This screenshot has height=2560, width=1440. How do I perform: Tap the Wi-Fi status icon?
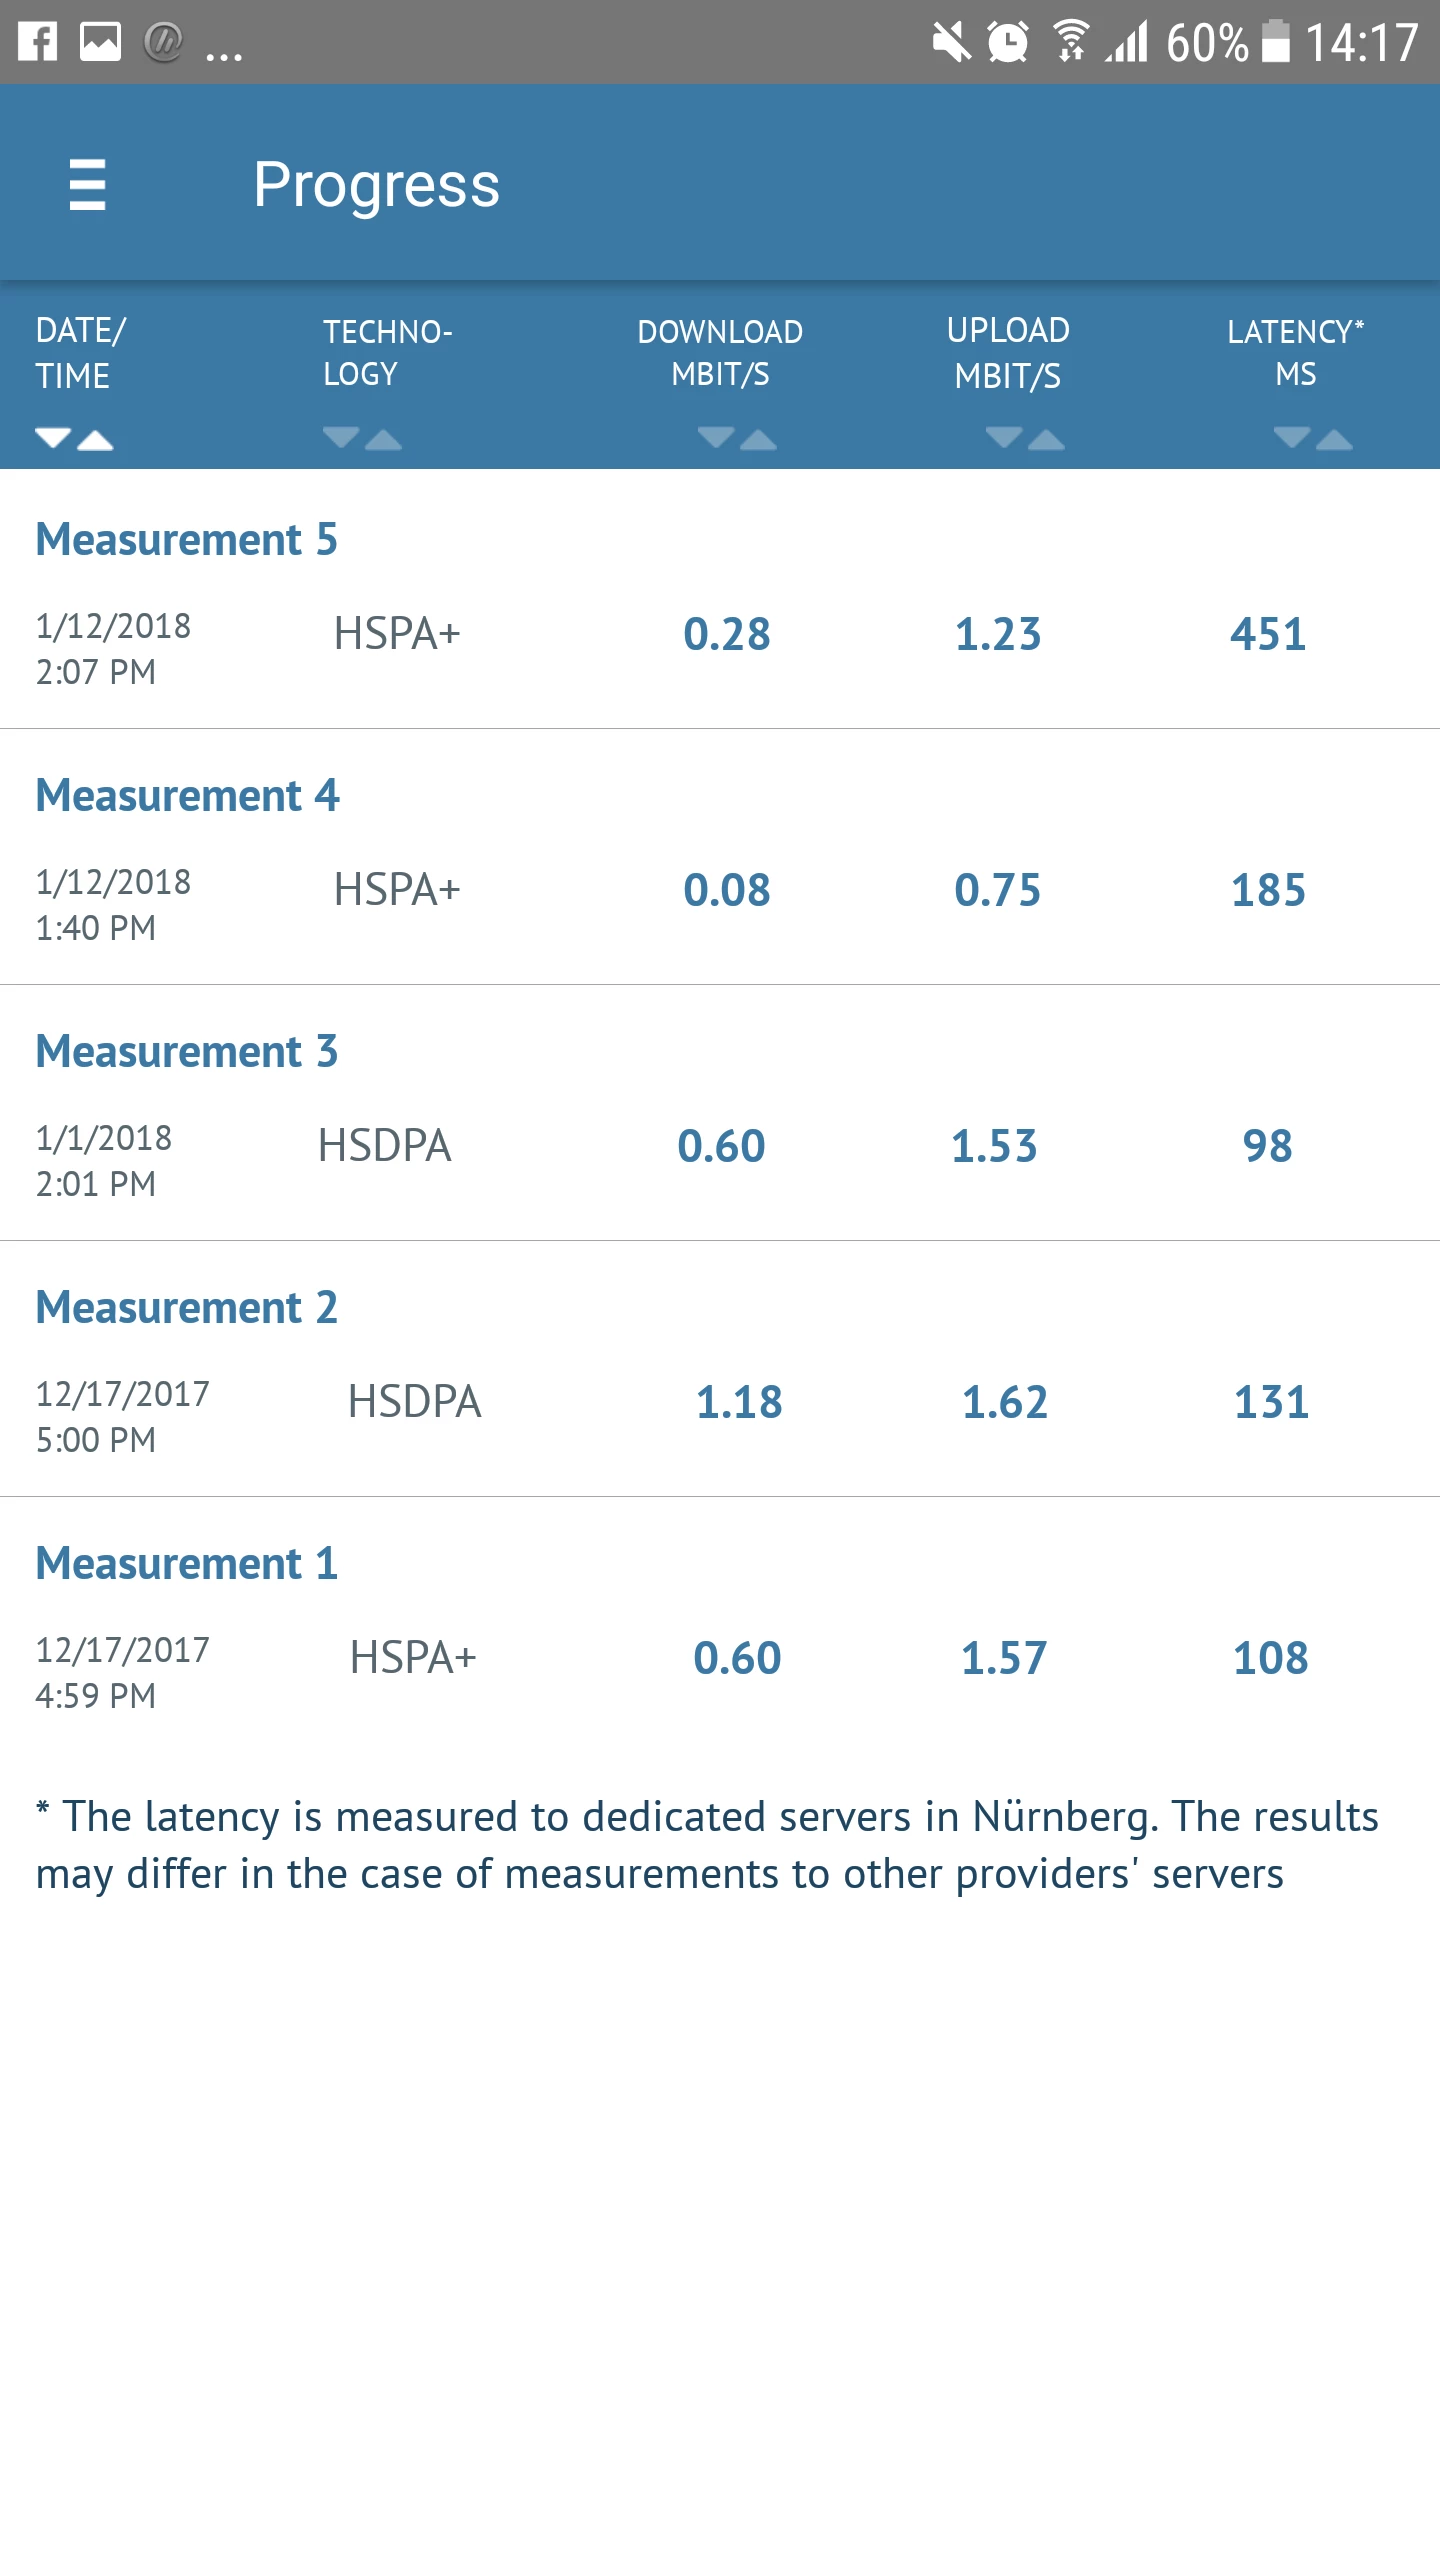1072,42
